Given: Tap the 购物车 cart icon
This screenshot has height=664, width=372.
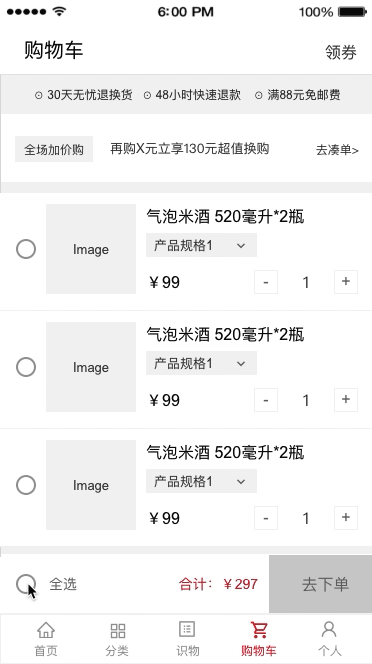Looking at the screenshot, I should [x=259, y=630].
